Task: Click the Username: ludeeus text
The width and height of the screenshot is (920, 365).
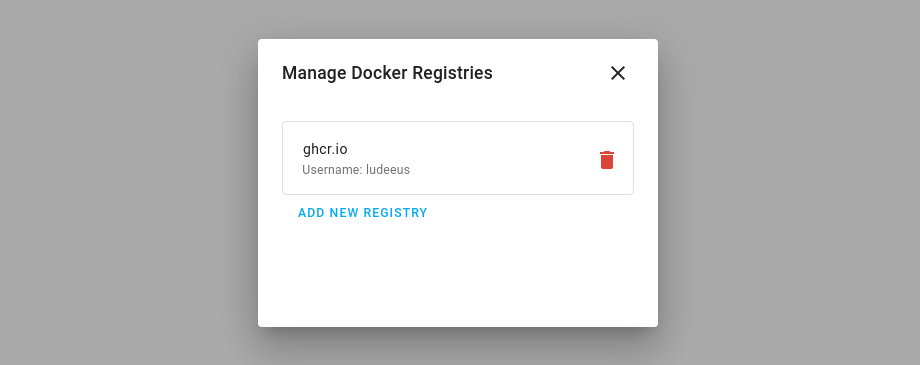Action: tap(356, 170)
